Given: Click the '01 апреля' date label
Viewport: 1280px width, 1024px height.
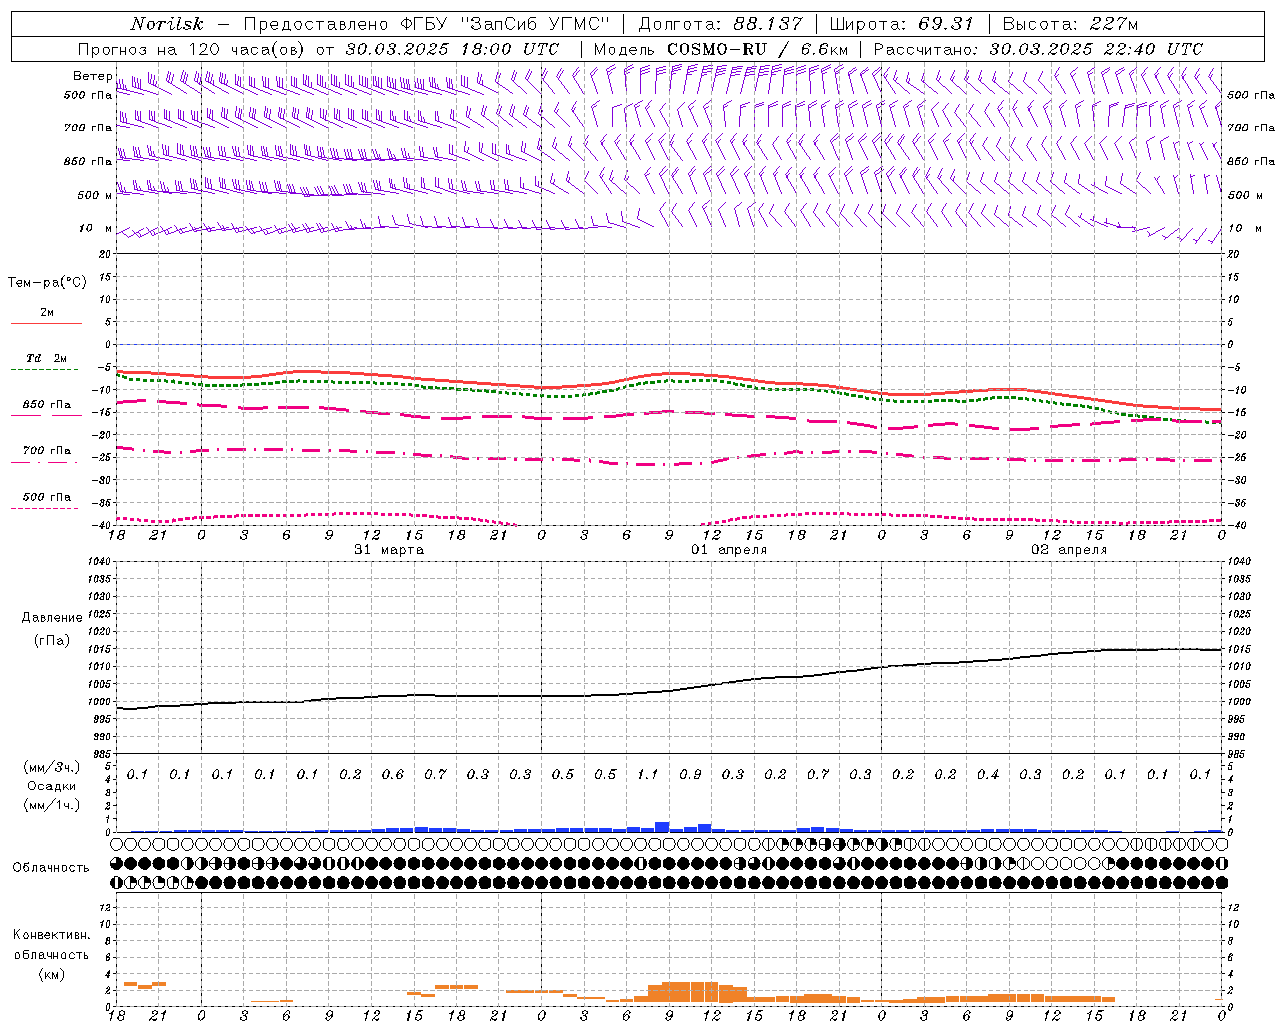Looking at the screenshot, I should (x=729, y=550).
